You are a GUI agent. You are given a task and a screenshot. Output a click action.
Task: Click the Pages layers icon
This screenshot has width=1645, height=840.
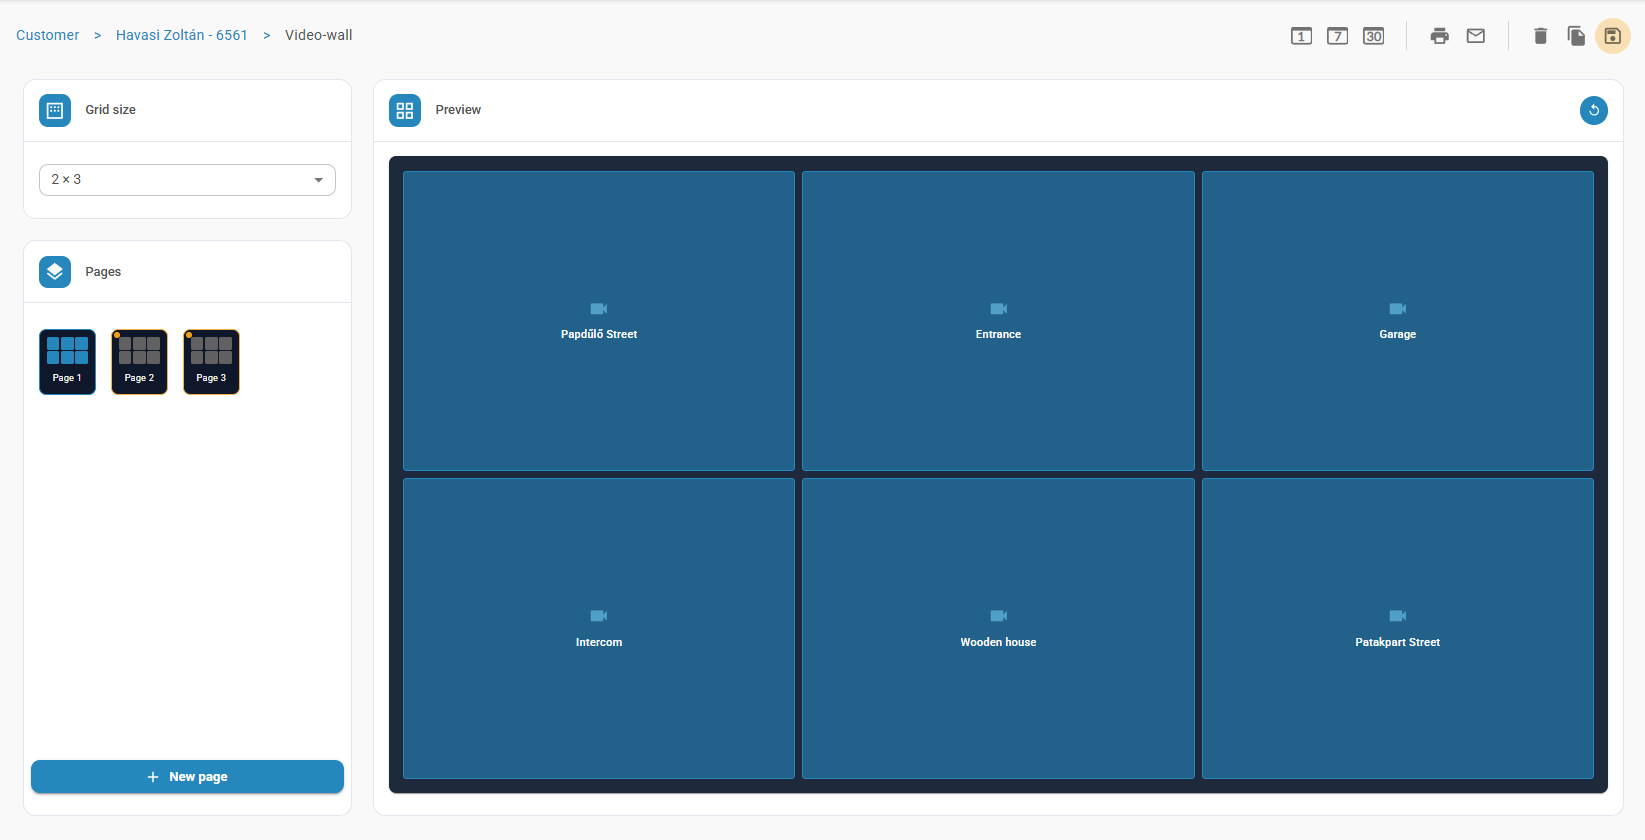(x=55, y=272)
